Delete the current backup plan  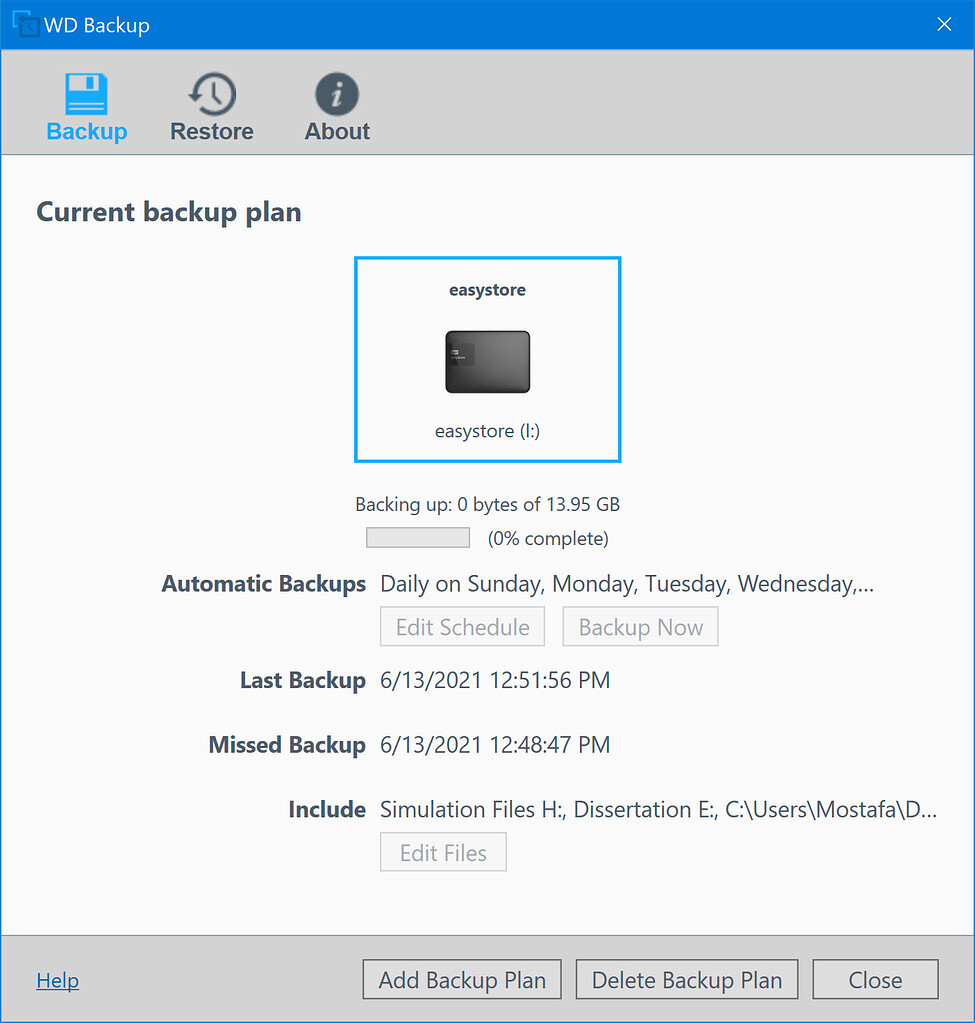point(686,979)
